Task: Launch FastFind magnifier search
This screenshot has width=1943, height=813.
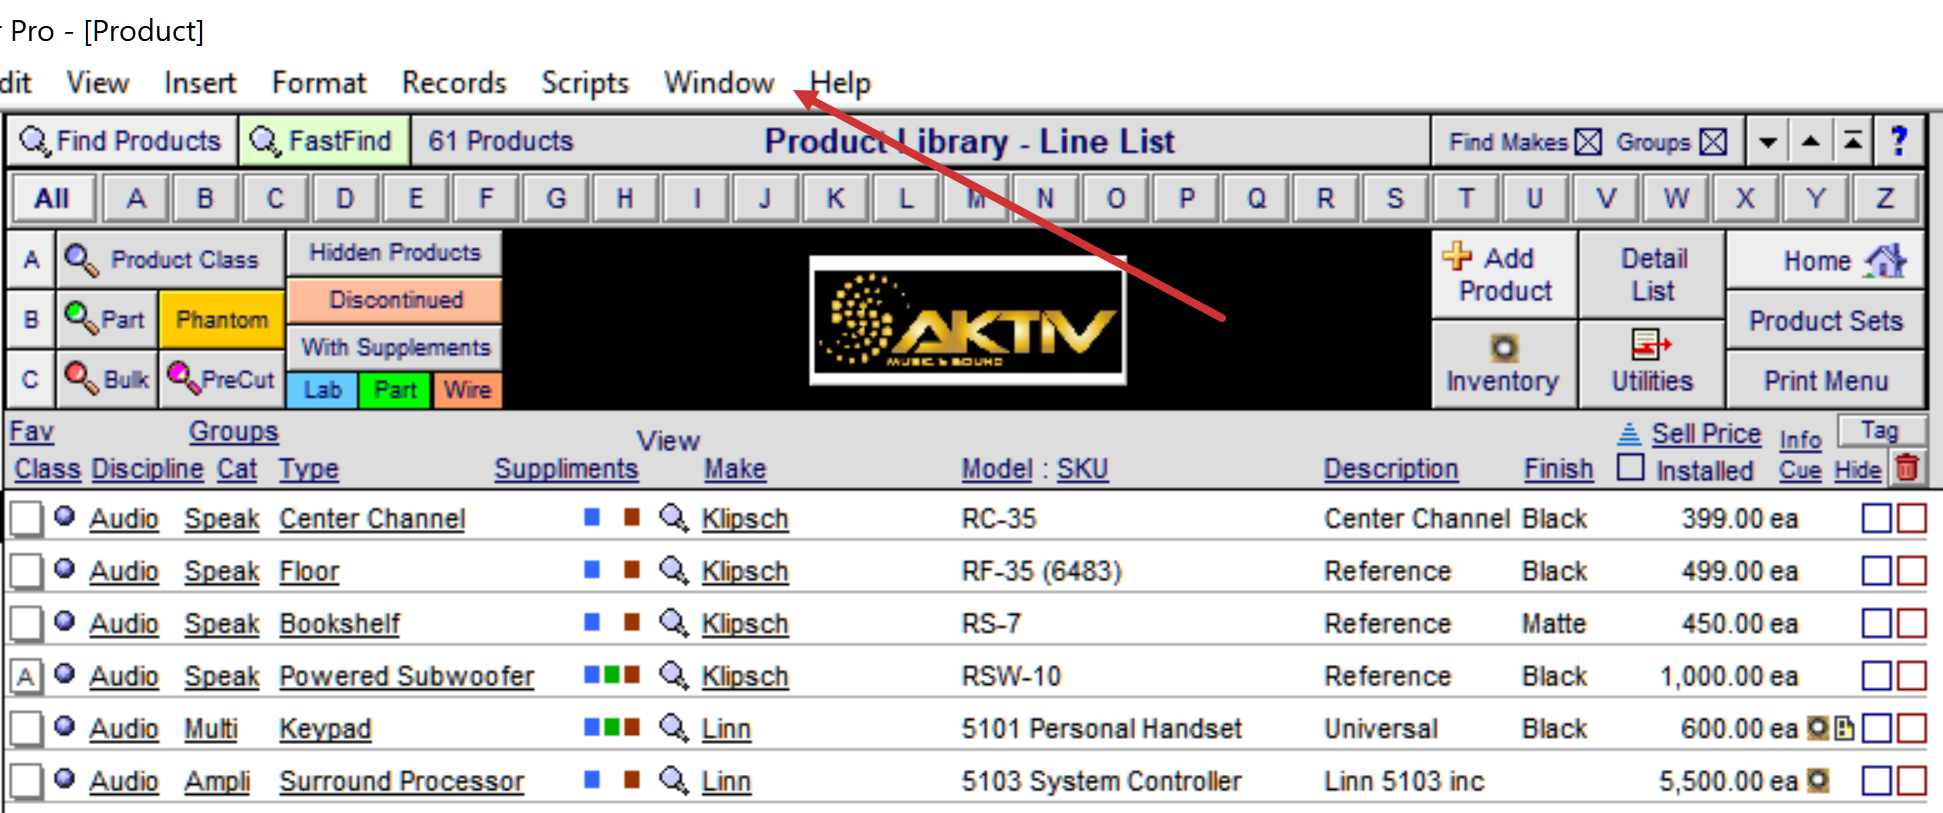Action: tap(324, 141)
